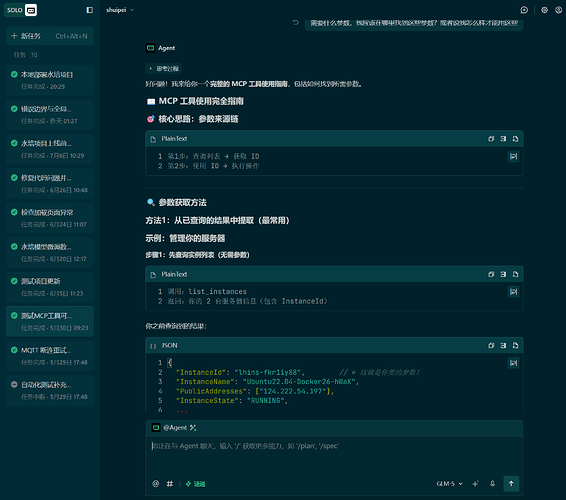Click the sparkle prompt-enhance icon near GLM-5
Viewport: 566px width, 500px height.
[475, 484]
